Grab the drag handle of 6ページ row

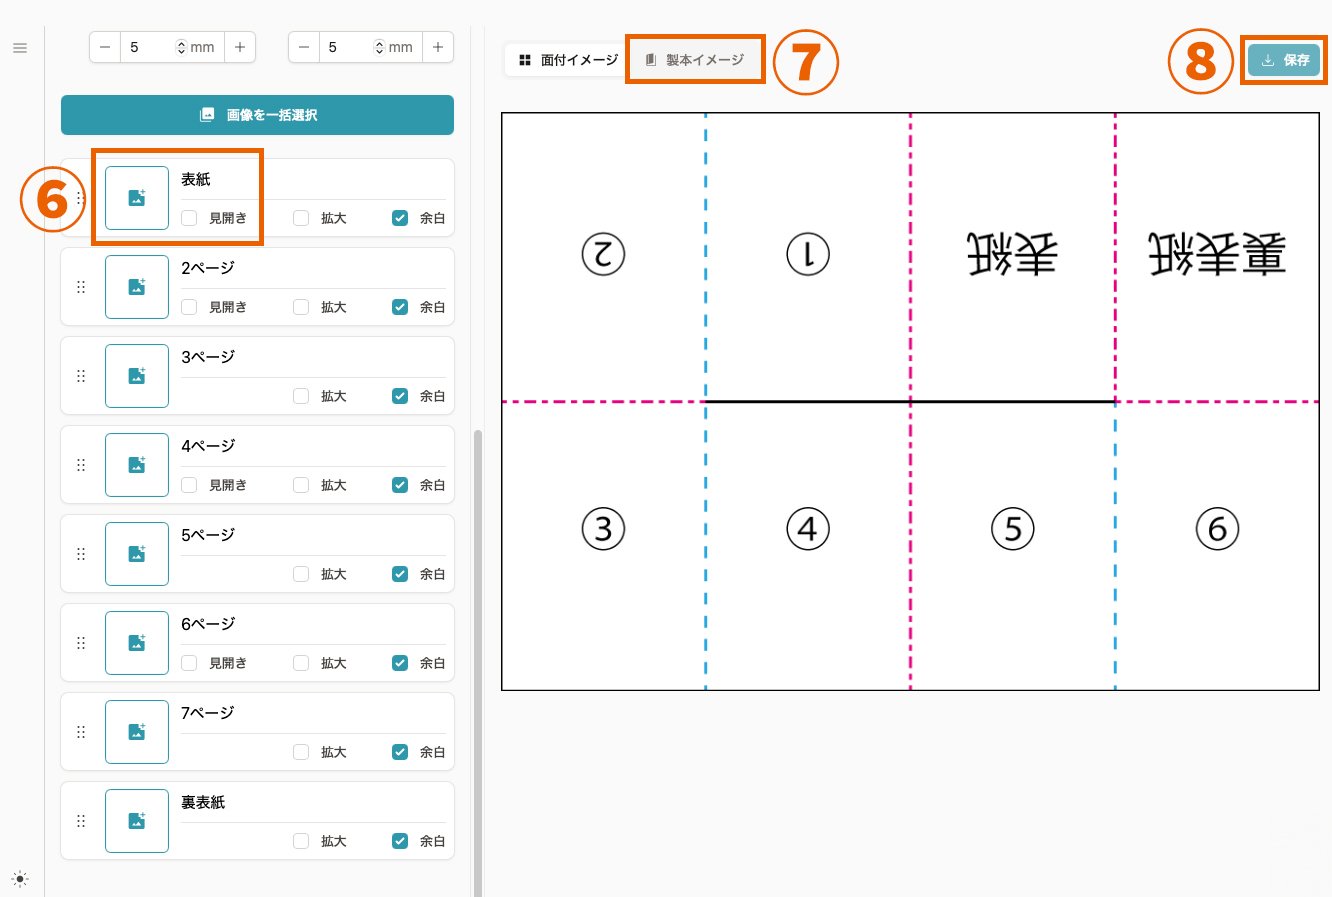(x=81, y=643)
